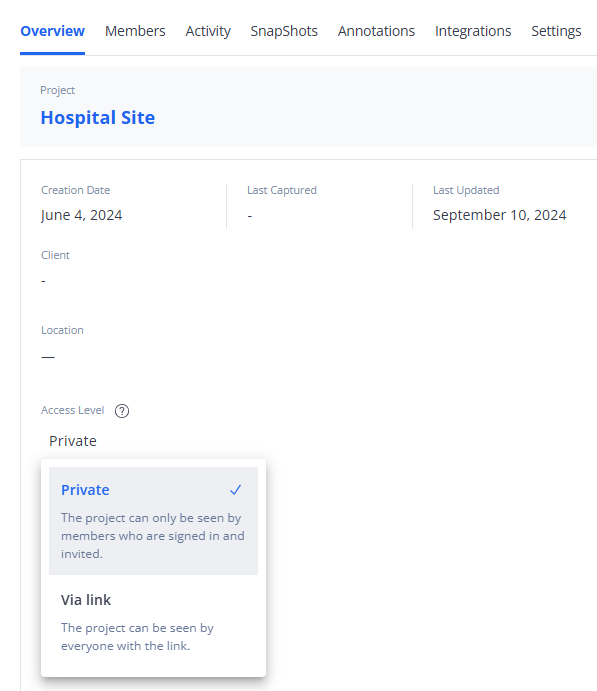
Task: Select the Overview tab
Action: tap(52, 31)
